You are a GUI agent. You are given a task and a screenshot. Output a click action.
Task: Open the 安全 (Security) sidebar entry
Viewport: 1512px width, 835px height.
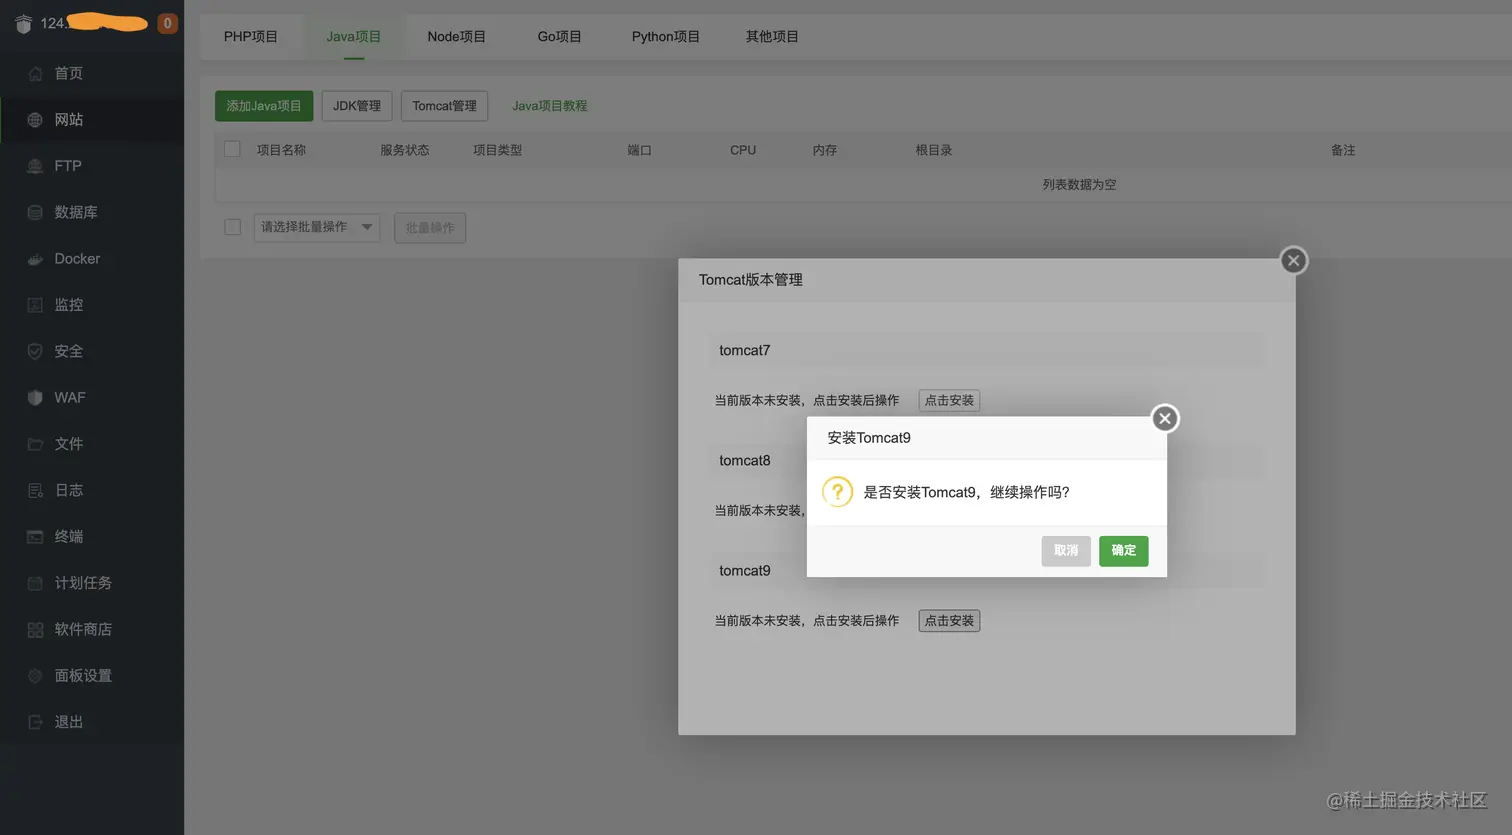68,351
